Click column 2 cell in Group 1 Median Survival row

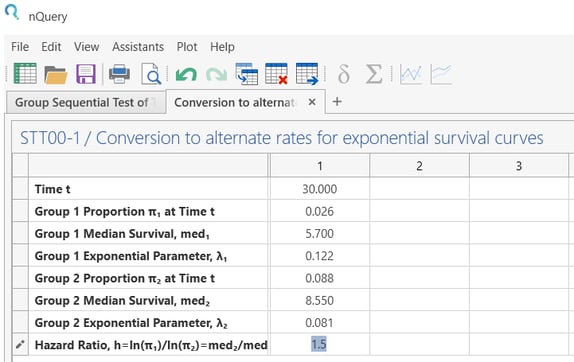pyautogui.click(x=419, y=234)
